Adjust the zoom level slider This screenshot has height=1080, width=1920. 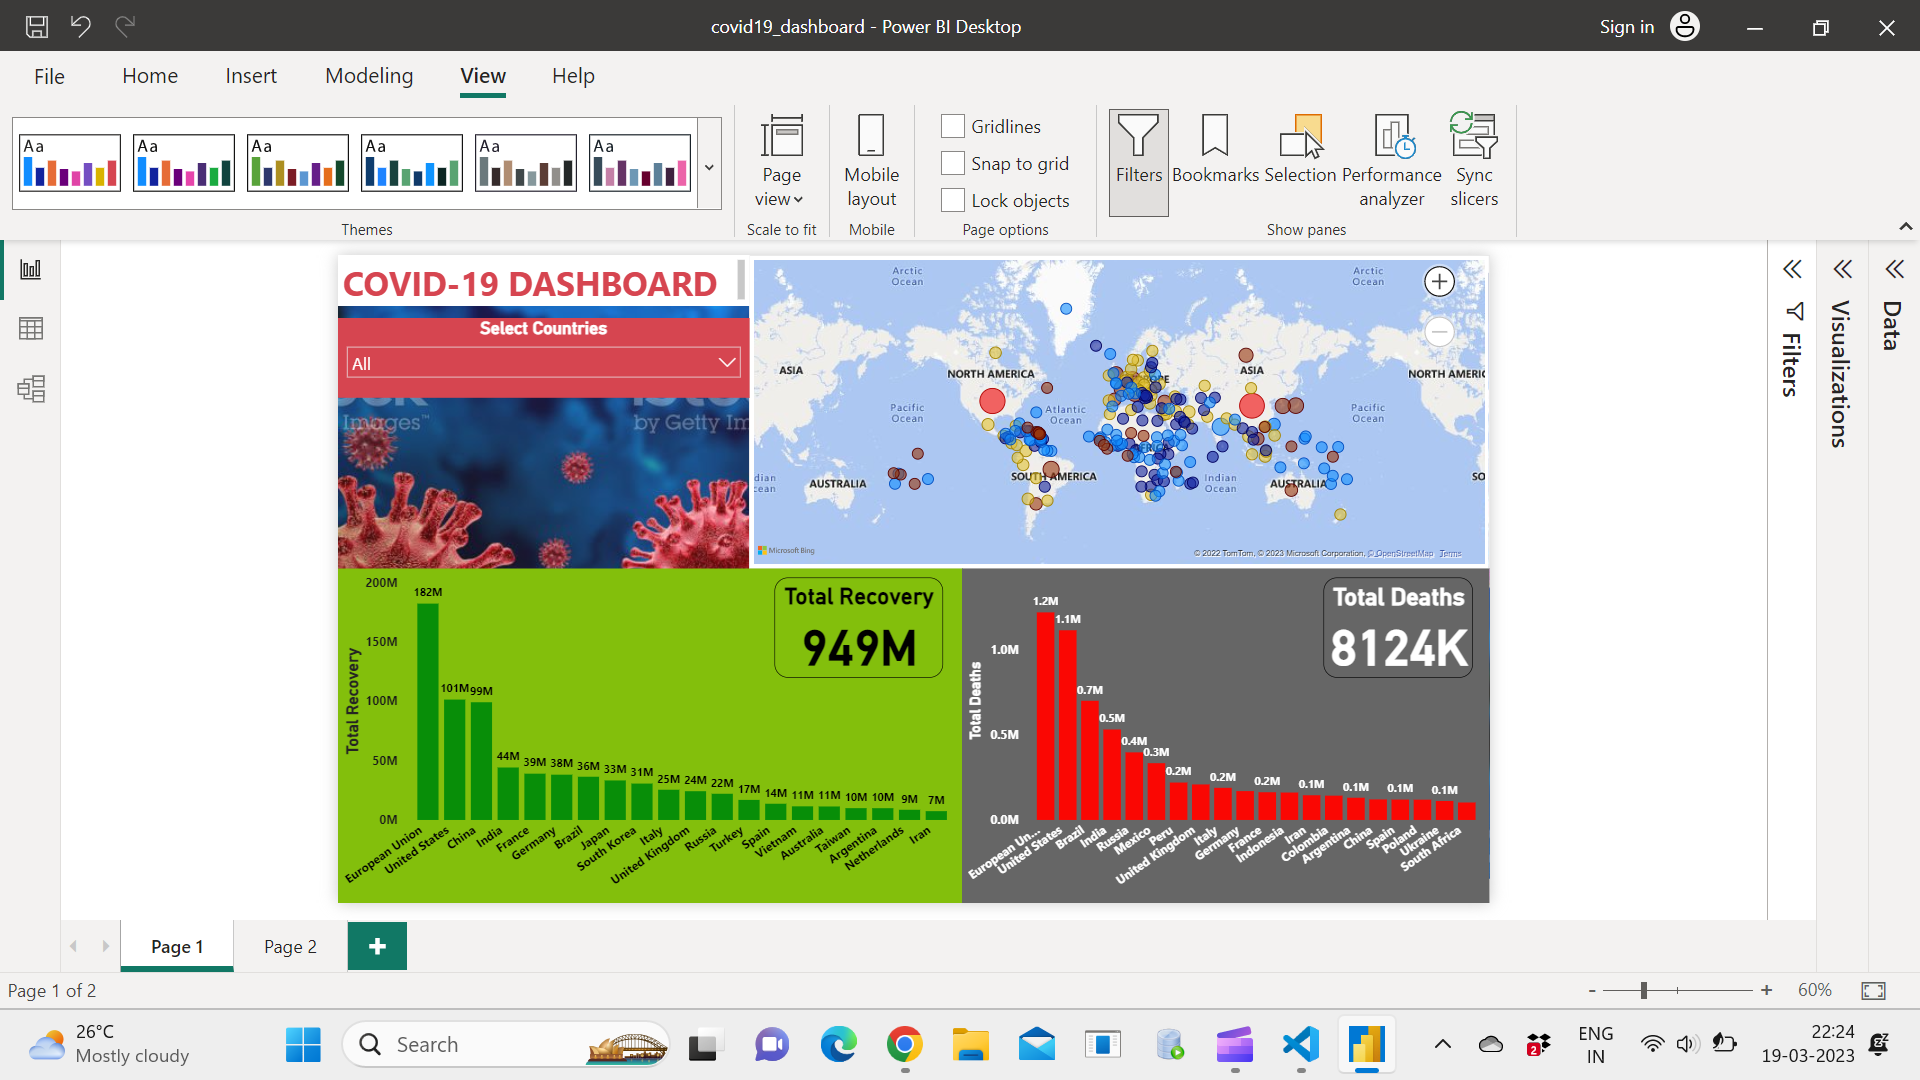pyautogui.click(x=1643, y=990)
